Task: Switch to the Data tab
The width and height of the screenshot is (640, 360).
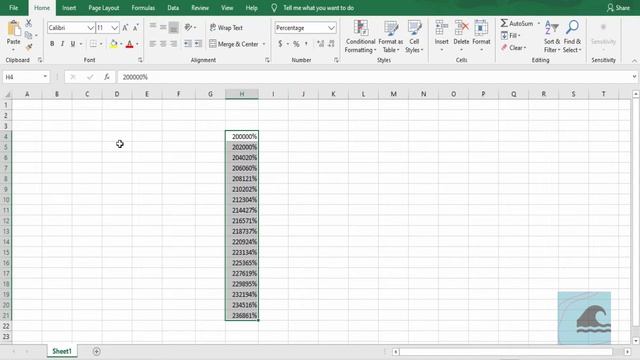Action: point(173,8)
